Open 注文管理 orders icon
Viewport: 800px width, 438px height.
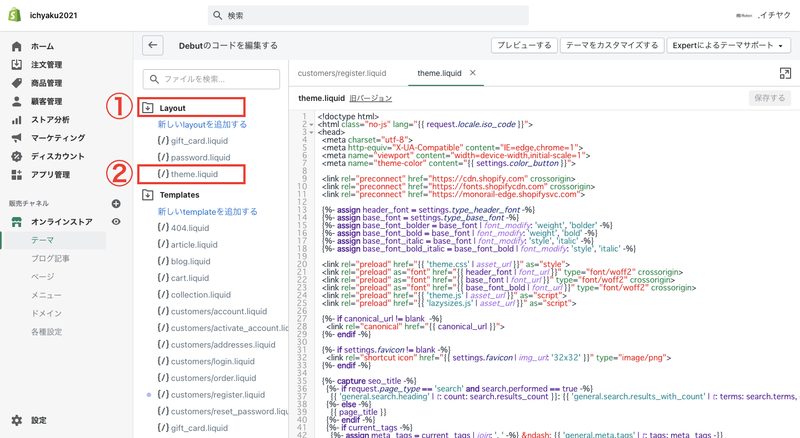tap(16, 64)
